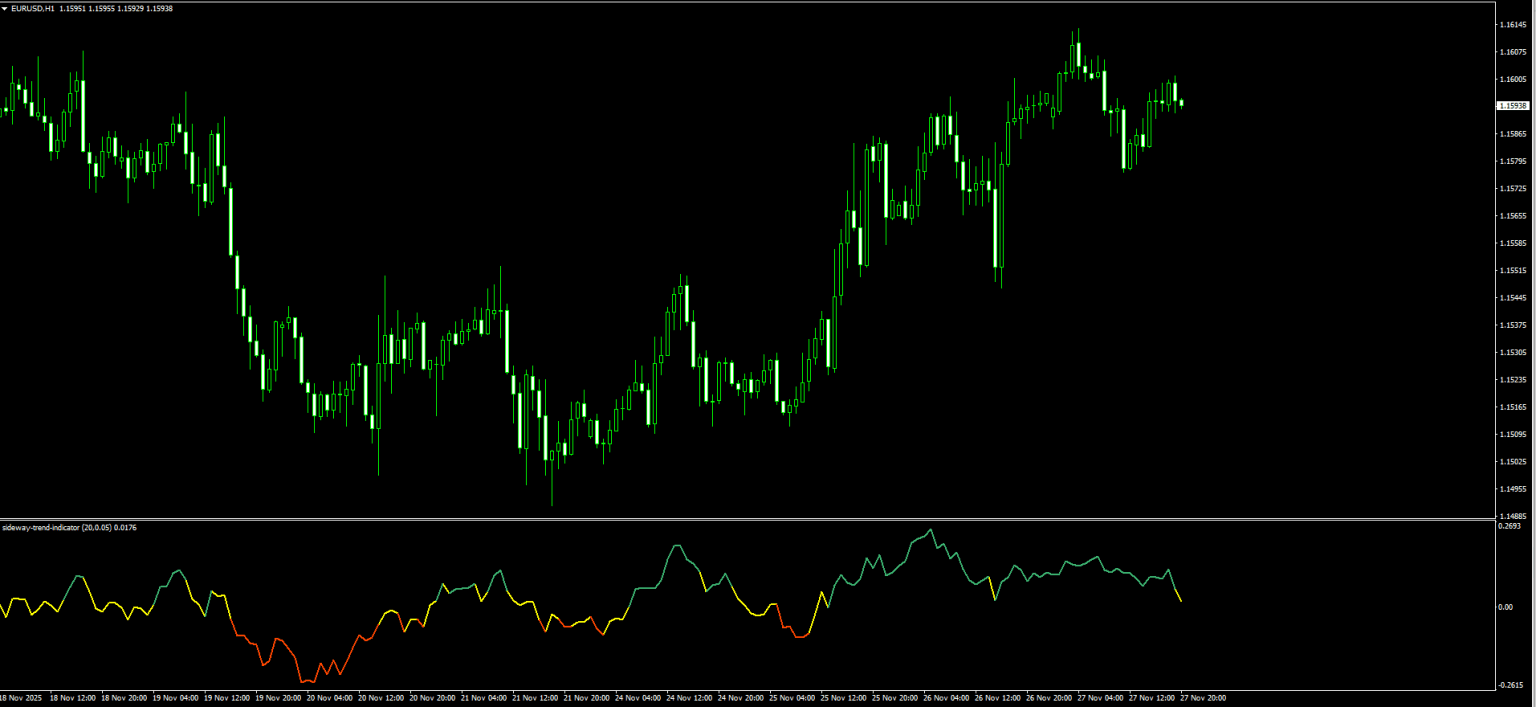The height and width of the screenshot is (707, 1536).
Task: Select the indicator value 0.0176
Action: [124, 527]
